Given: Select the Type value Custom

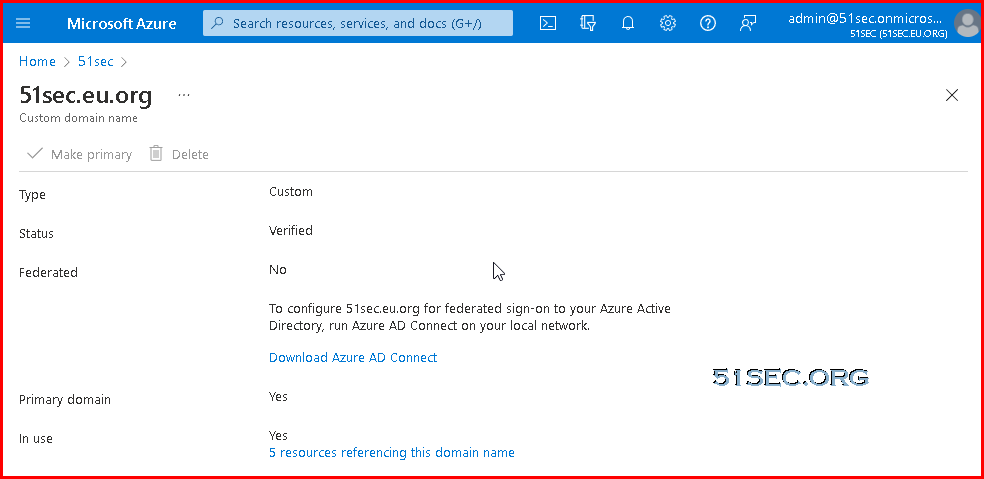Looking at the screenshot, I should point(291,191).
